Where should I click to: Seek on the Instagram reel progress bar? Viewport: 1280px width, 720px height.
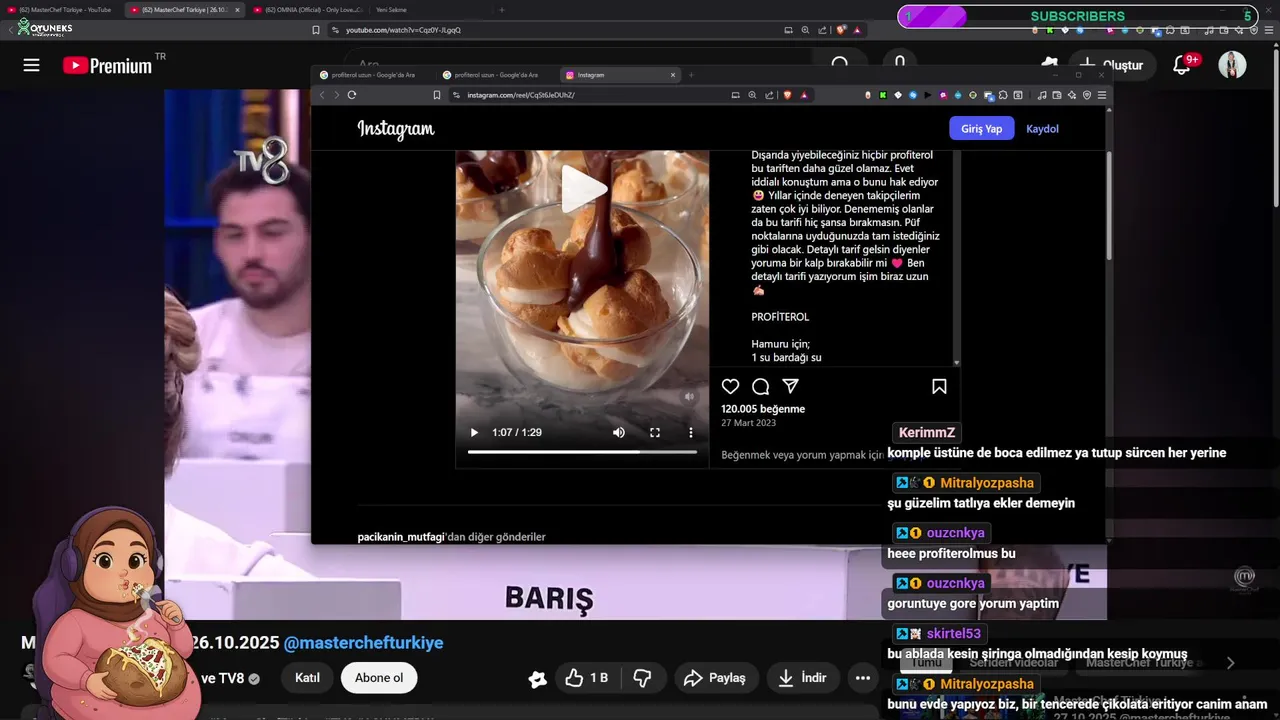[582, 452]
